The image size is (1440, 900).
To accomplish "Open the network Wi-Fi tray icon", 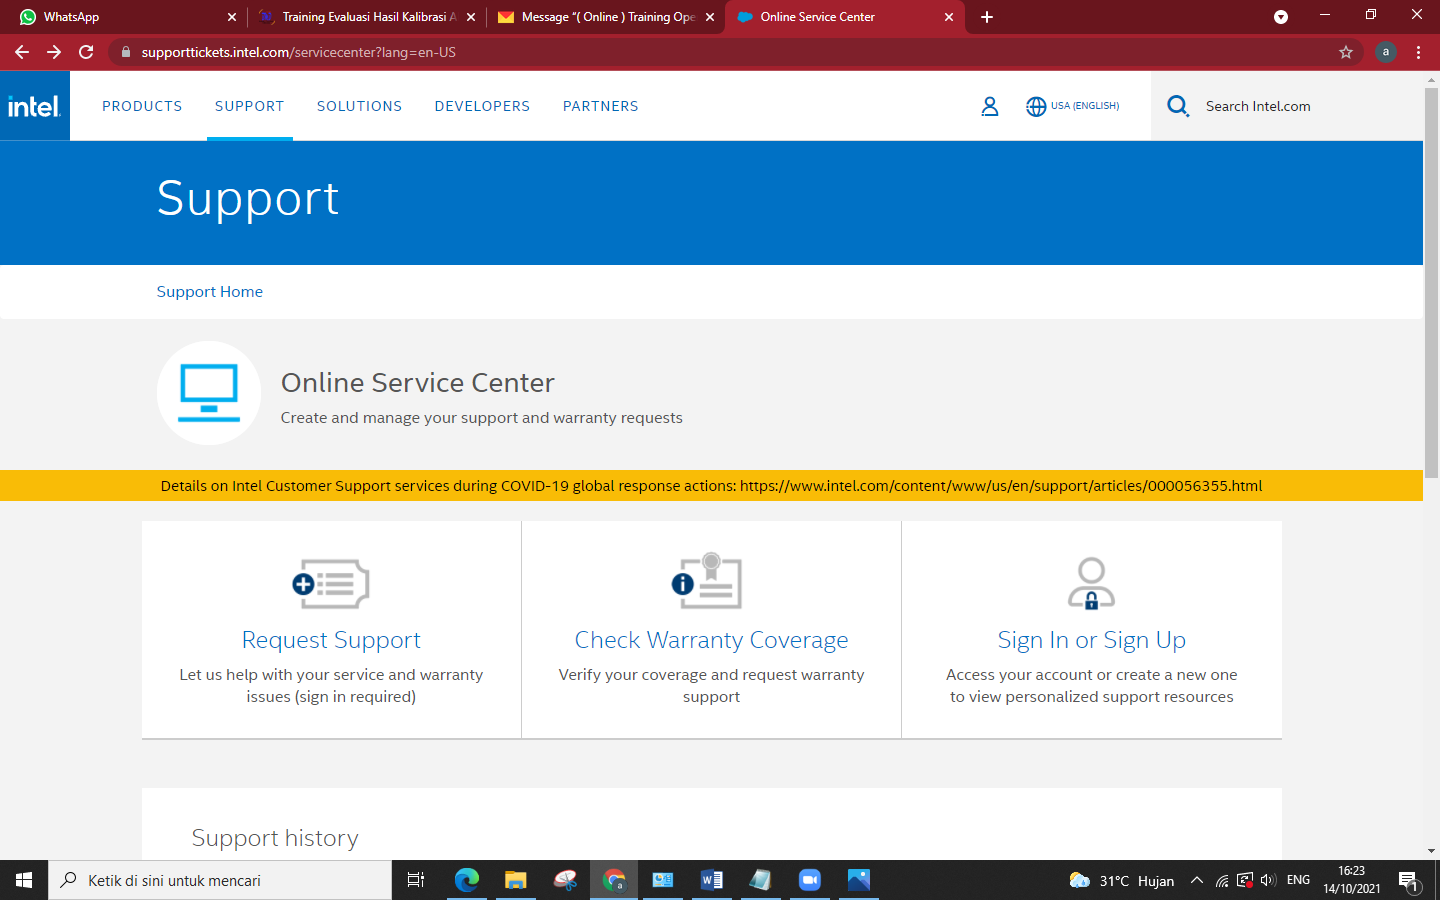I will [x=1222, y=880].
